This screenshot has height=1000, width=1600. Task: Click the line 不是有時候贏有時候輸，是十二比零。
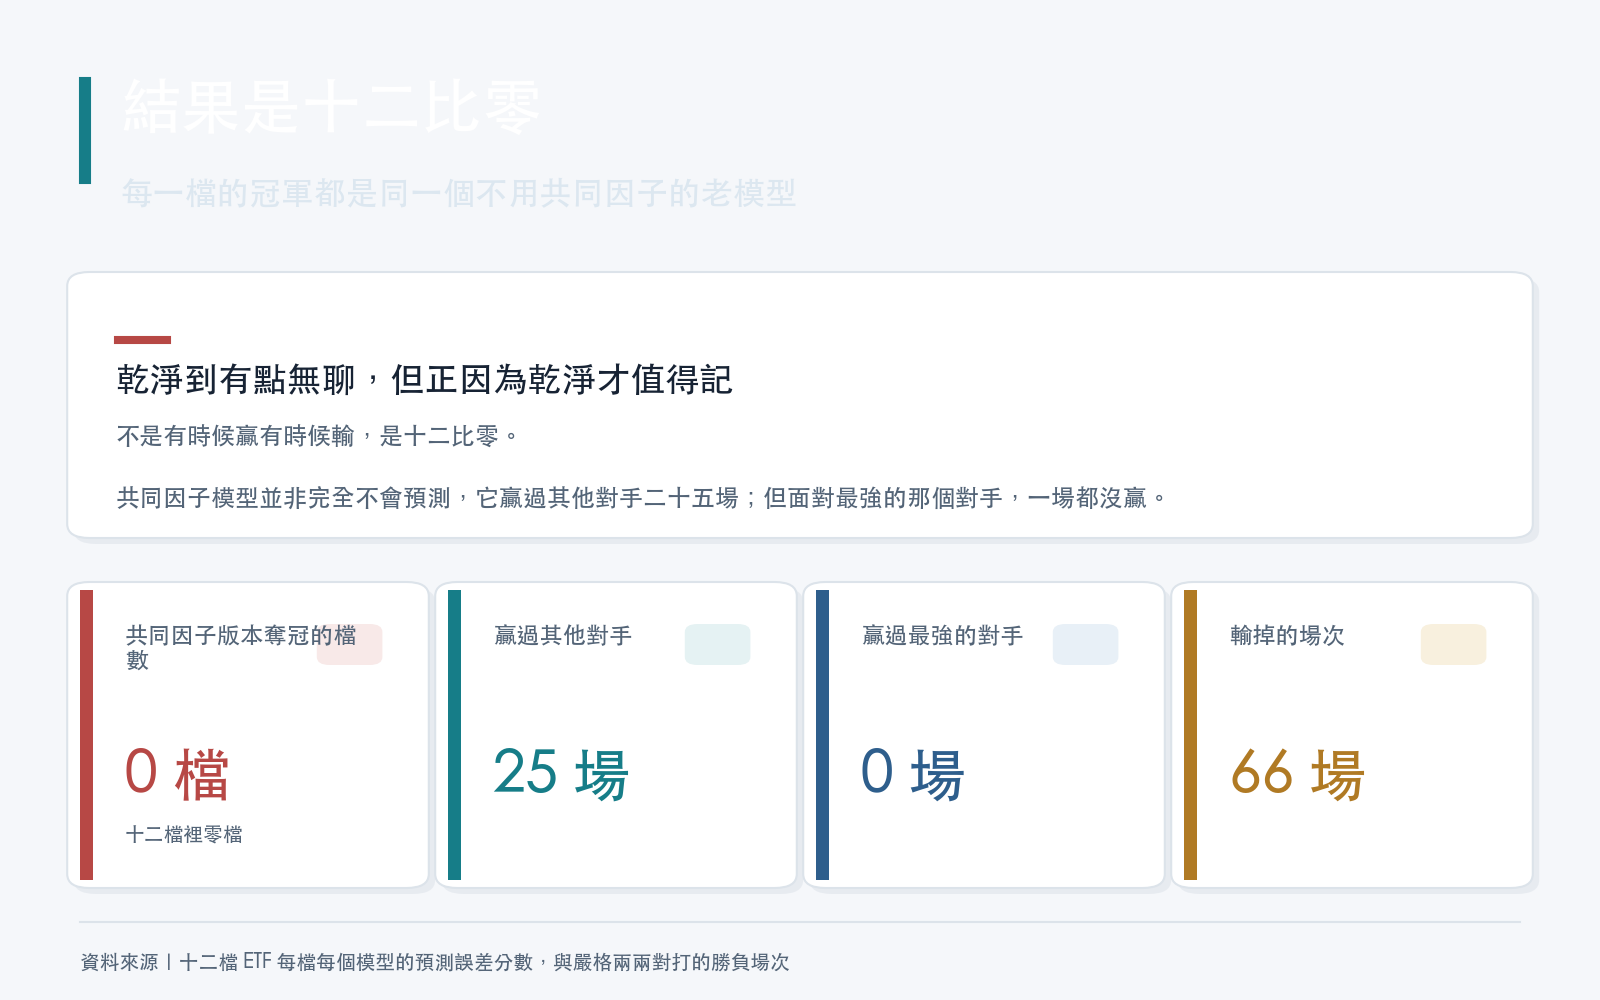coord(319,436)
